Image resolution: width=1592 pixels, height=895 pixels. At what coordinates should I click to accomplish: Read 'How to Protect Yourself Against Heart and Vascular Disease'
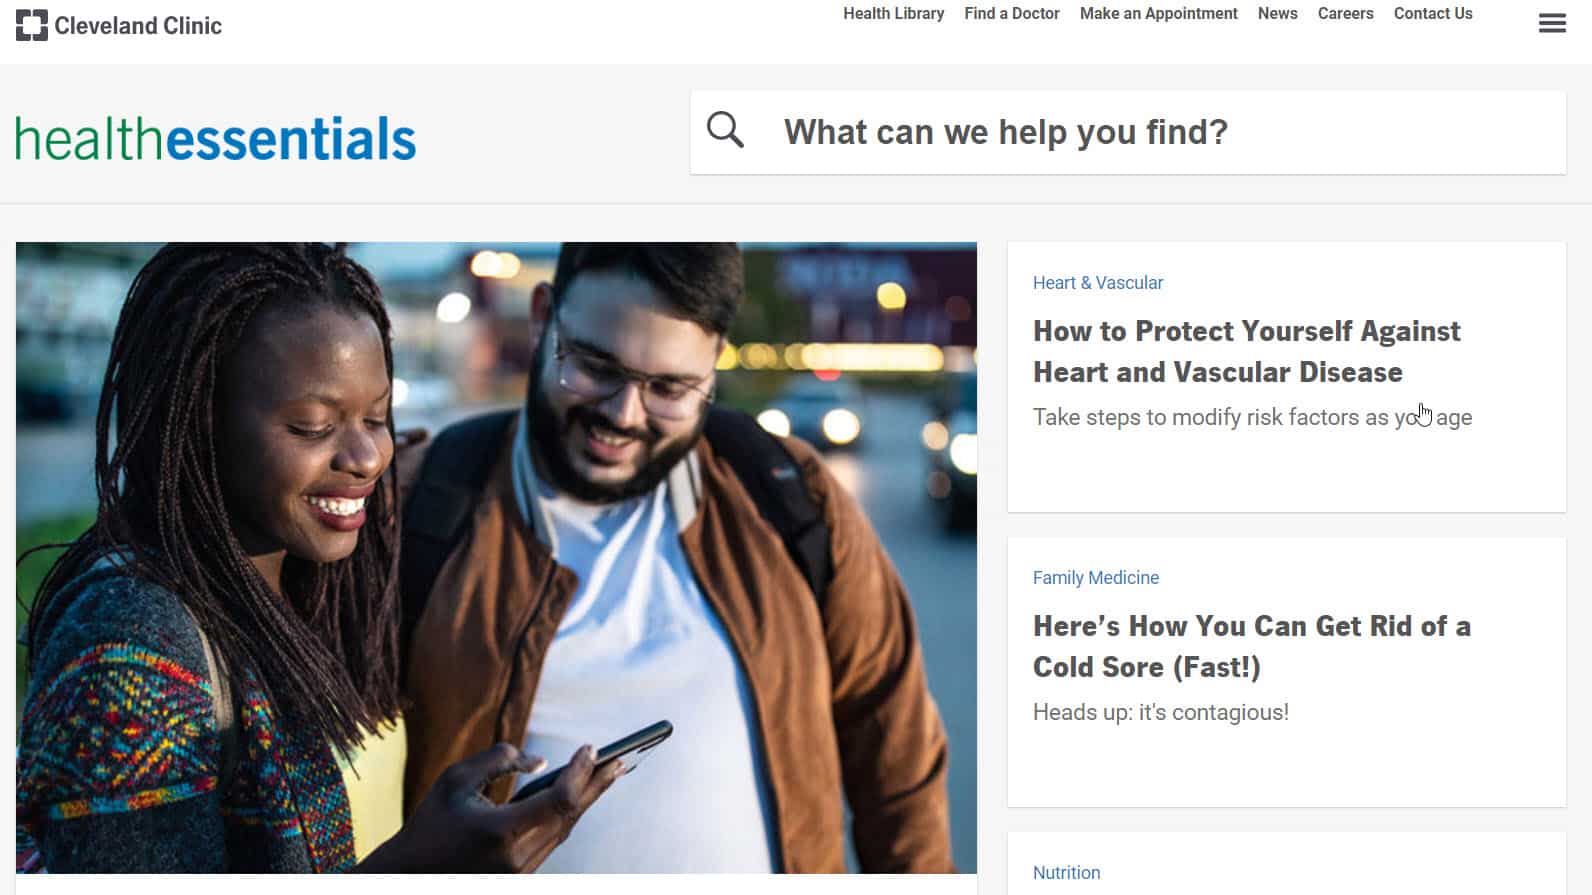click(x=1247, y=351)
